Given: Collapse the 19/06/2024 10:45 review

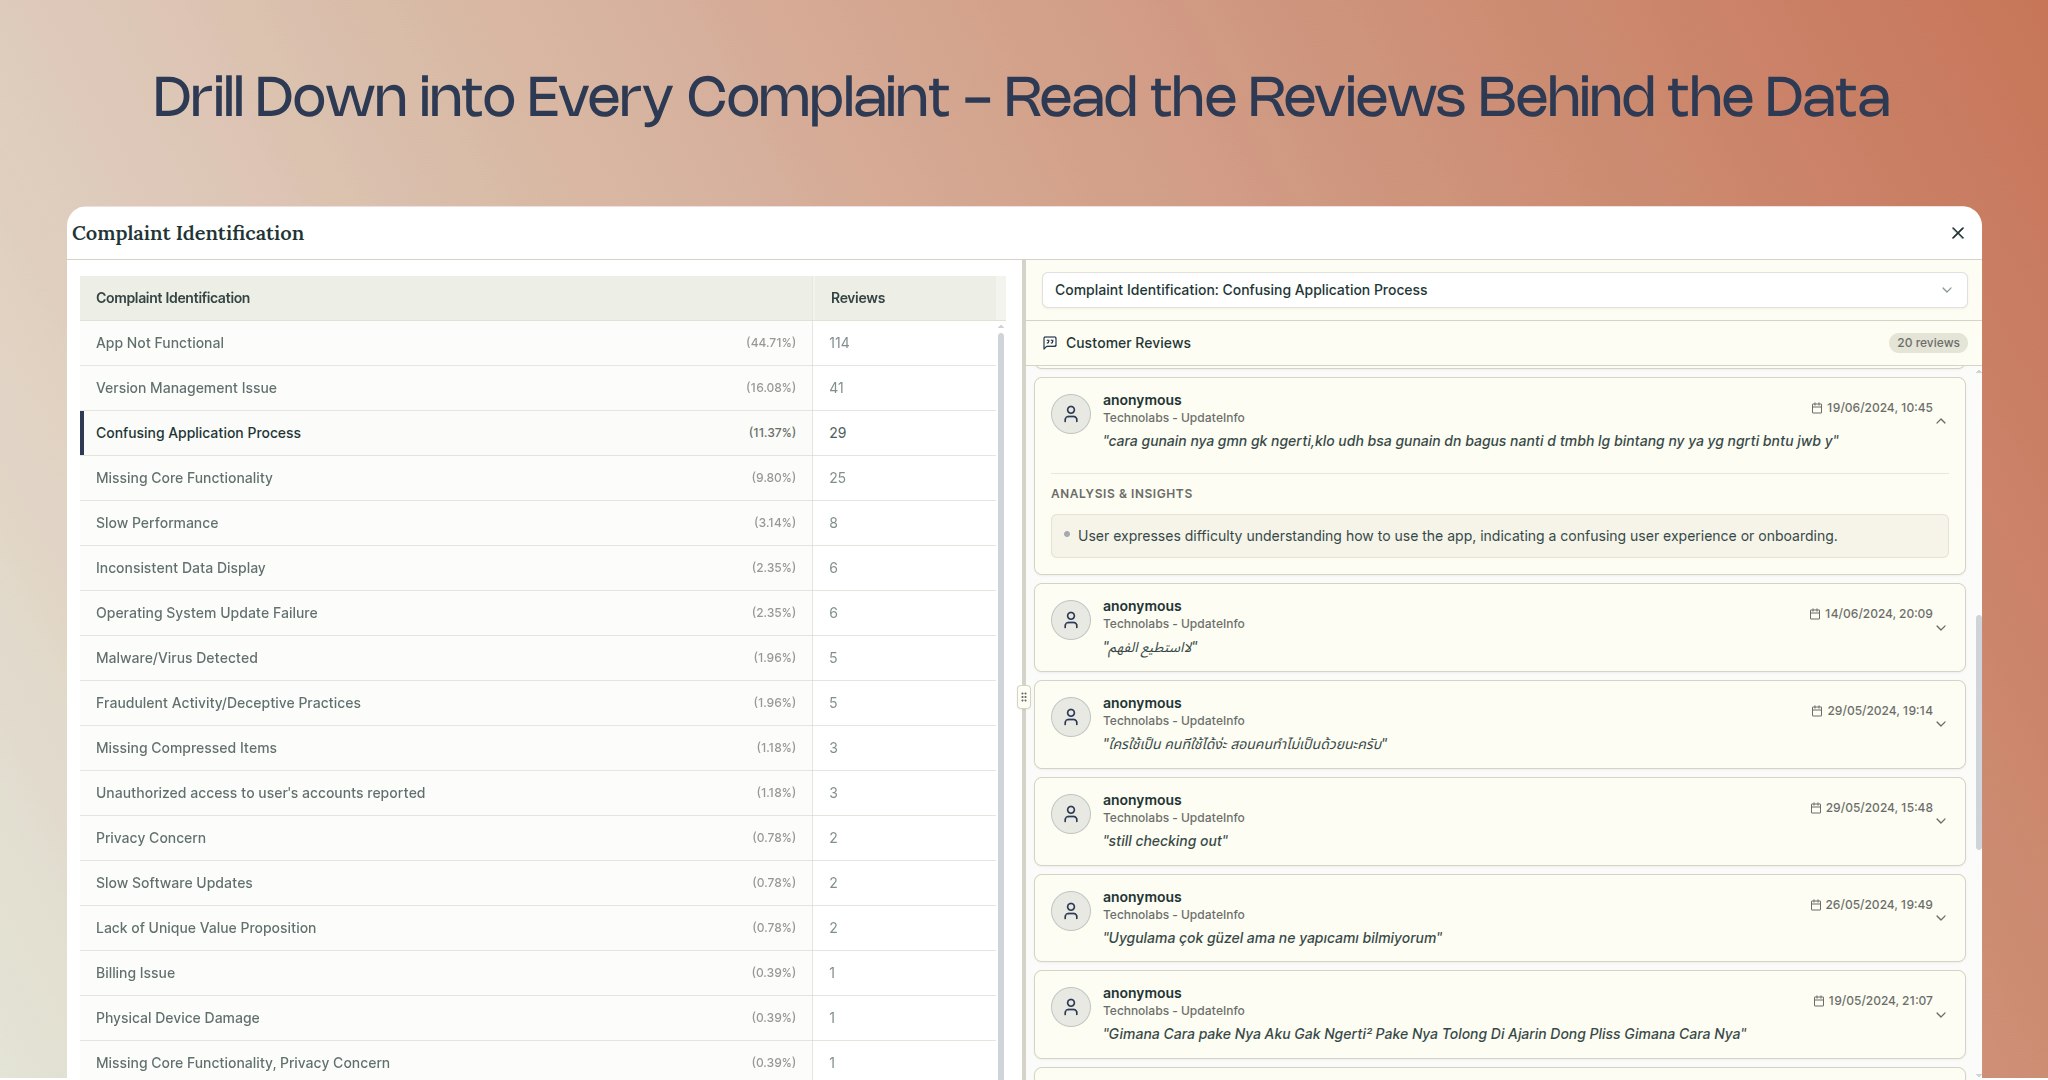Looking at the screenshot, I should tap(1940, 422).
